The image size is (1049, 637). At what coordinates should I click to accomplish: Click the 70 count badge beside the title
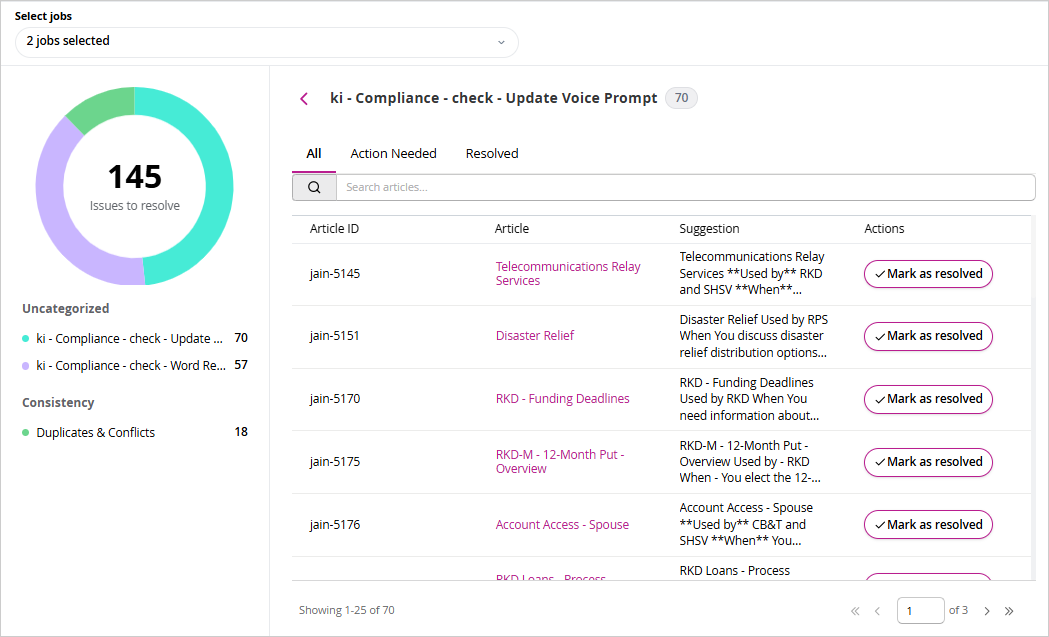[681, 98]
